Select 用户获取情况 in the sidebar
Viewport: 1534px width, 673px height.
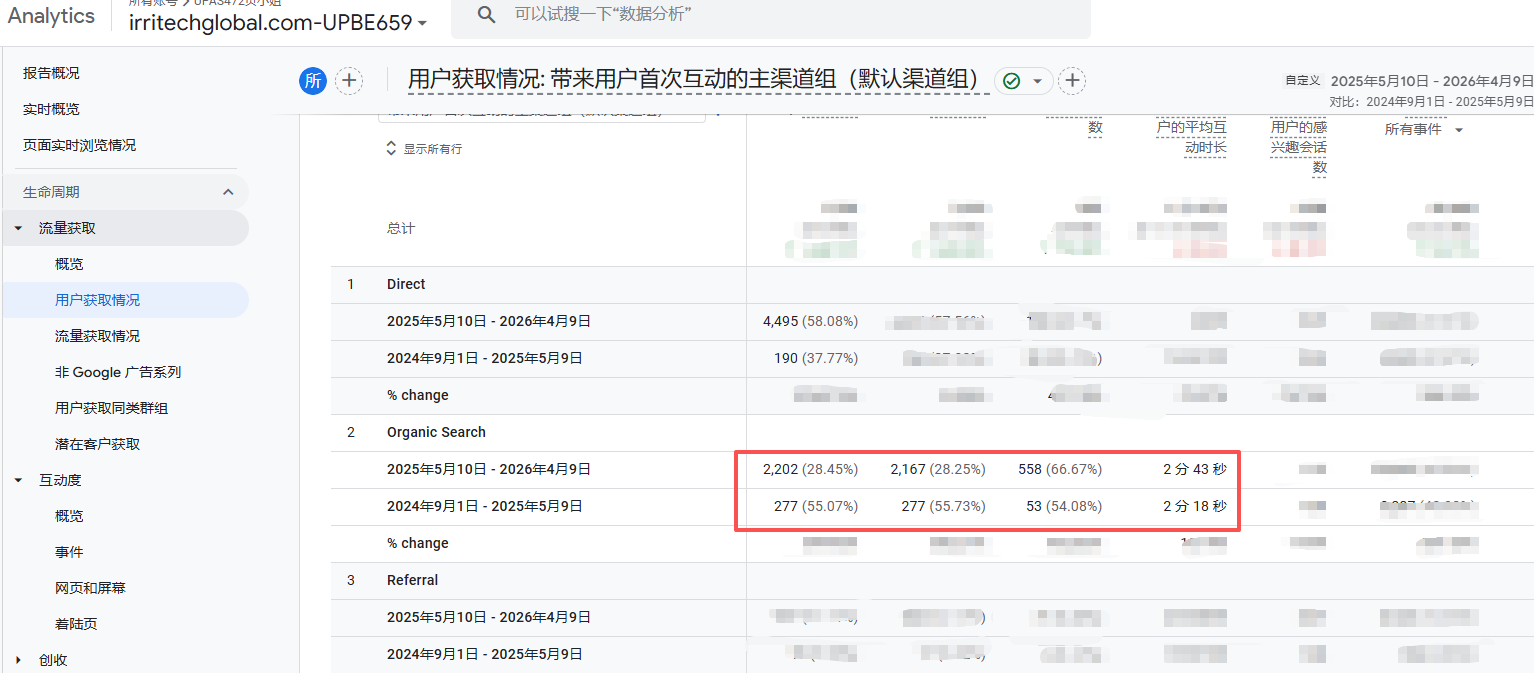(97, 300)
